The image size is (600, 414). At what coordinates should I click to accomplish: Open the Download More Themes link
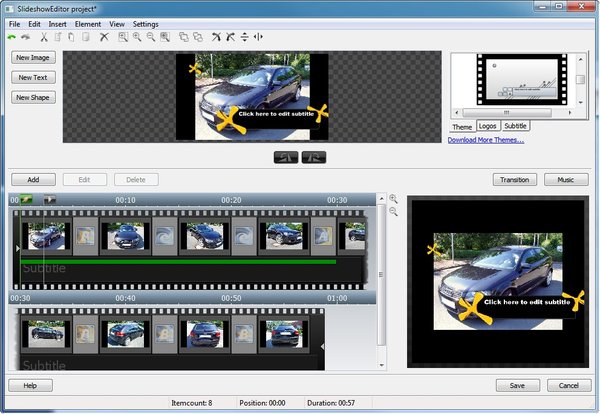486,140
